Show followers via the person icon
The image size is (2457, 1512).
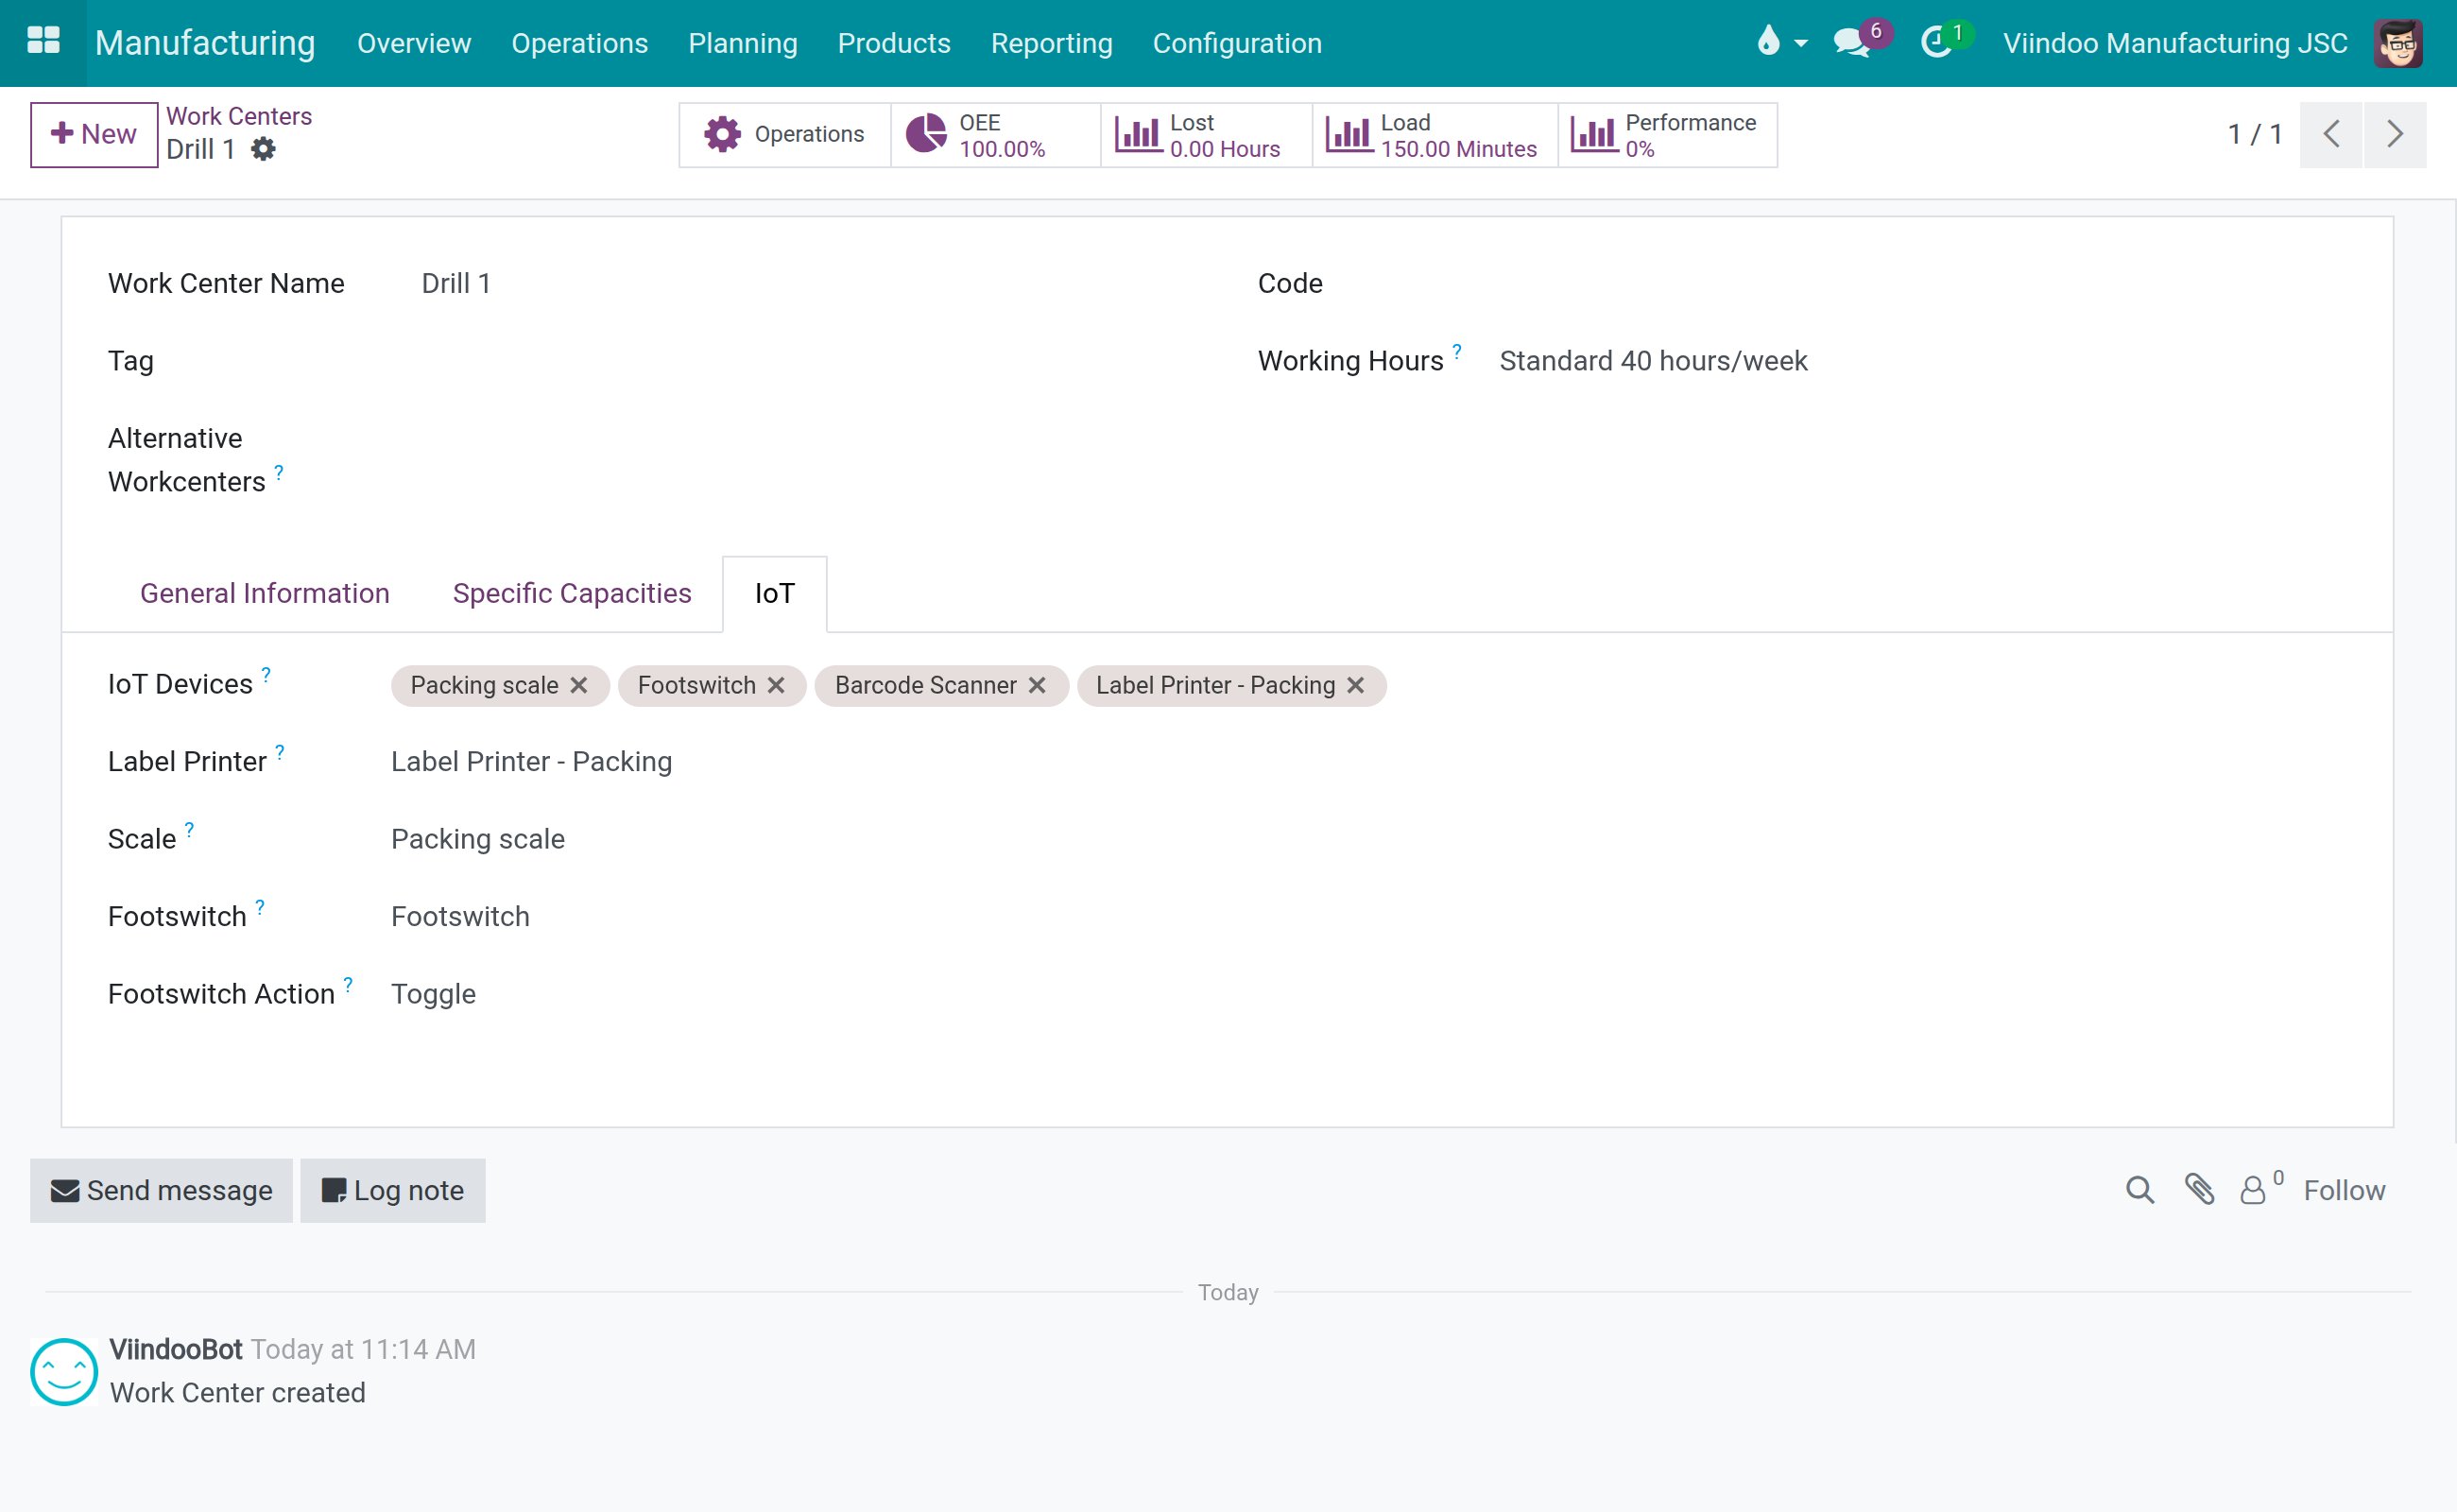pos(2260,1187)
